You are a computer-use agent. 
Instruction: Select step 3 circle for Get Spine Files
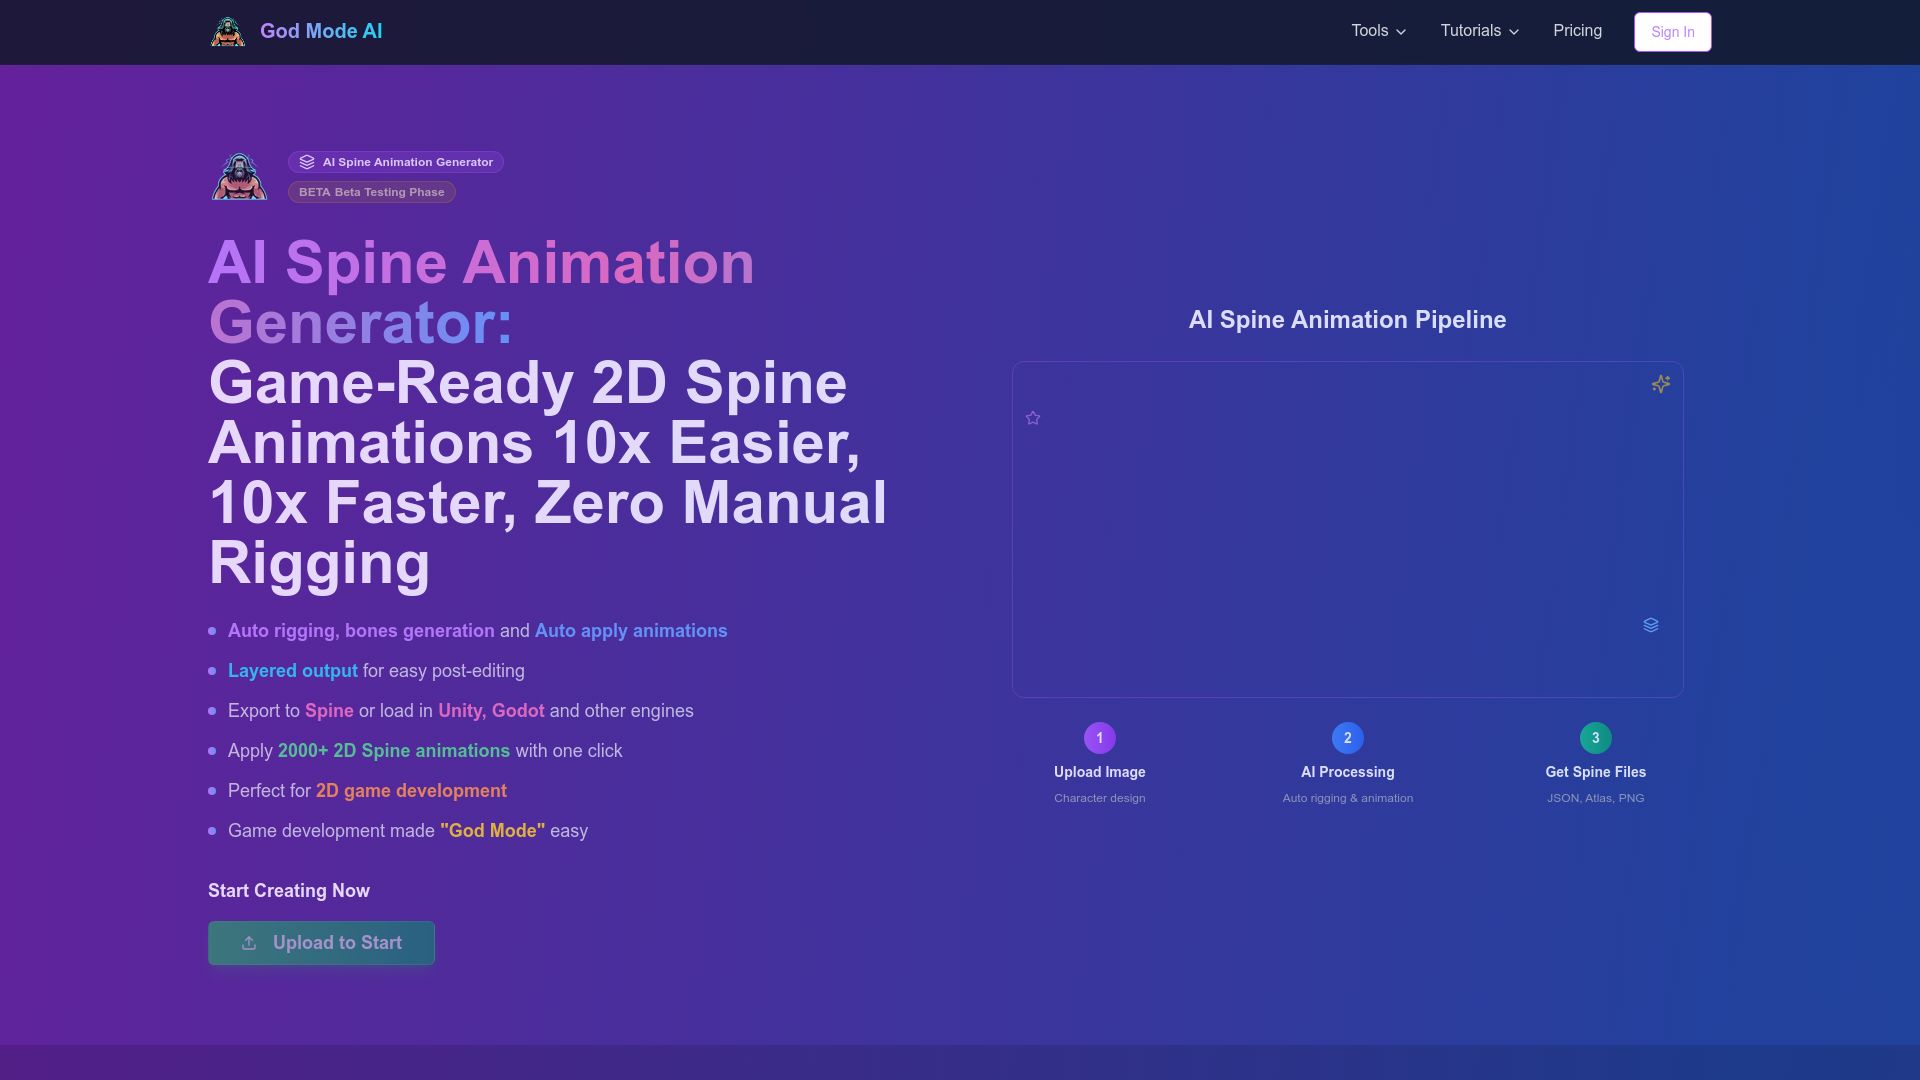(1596, 738)
